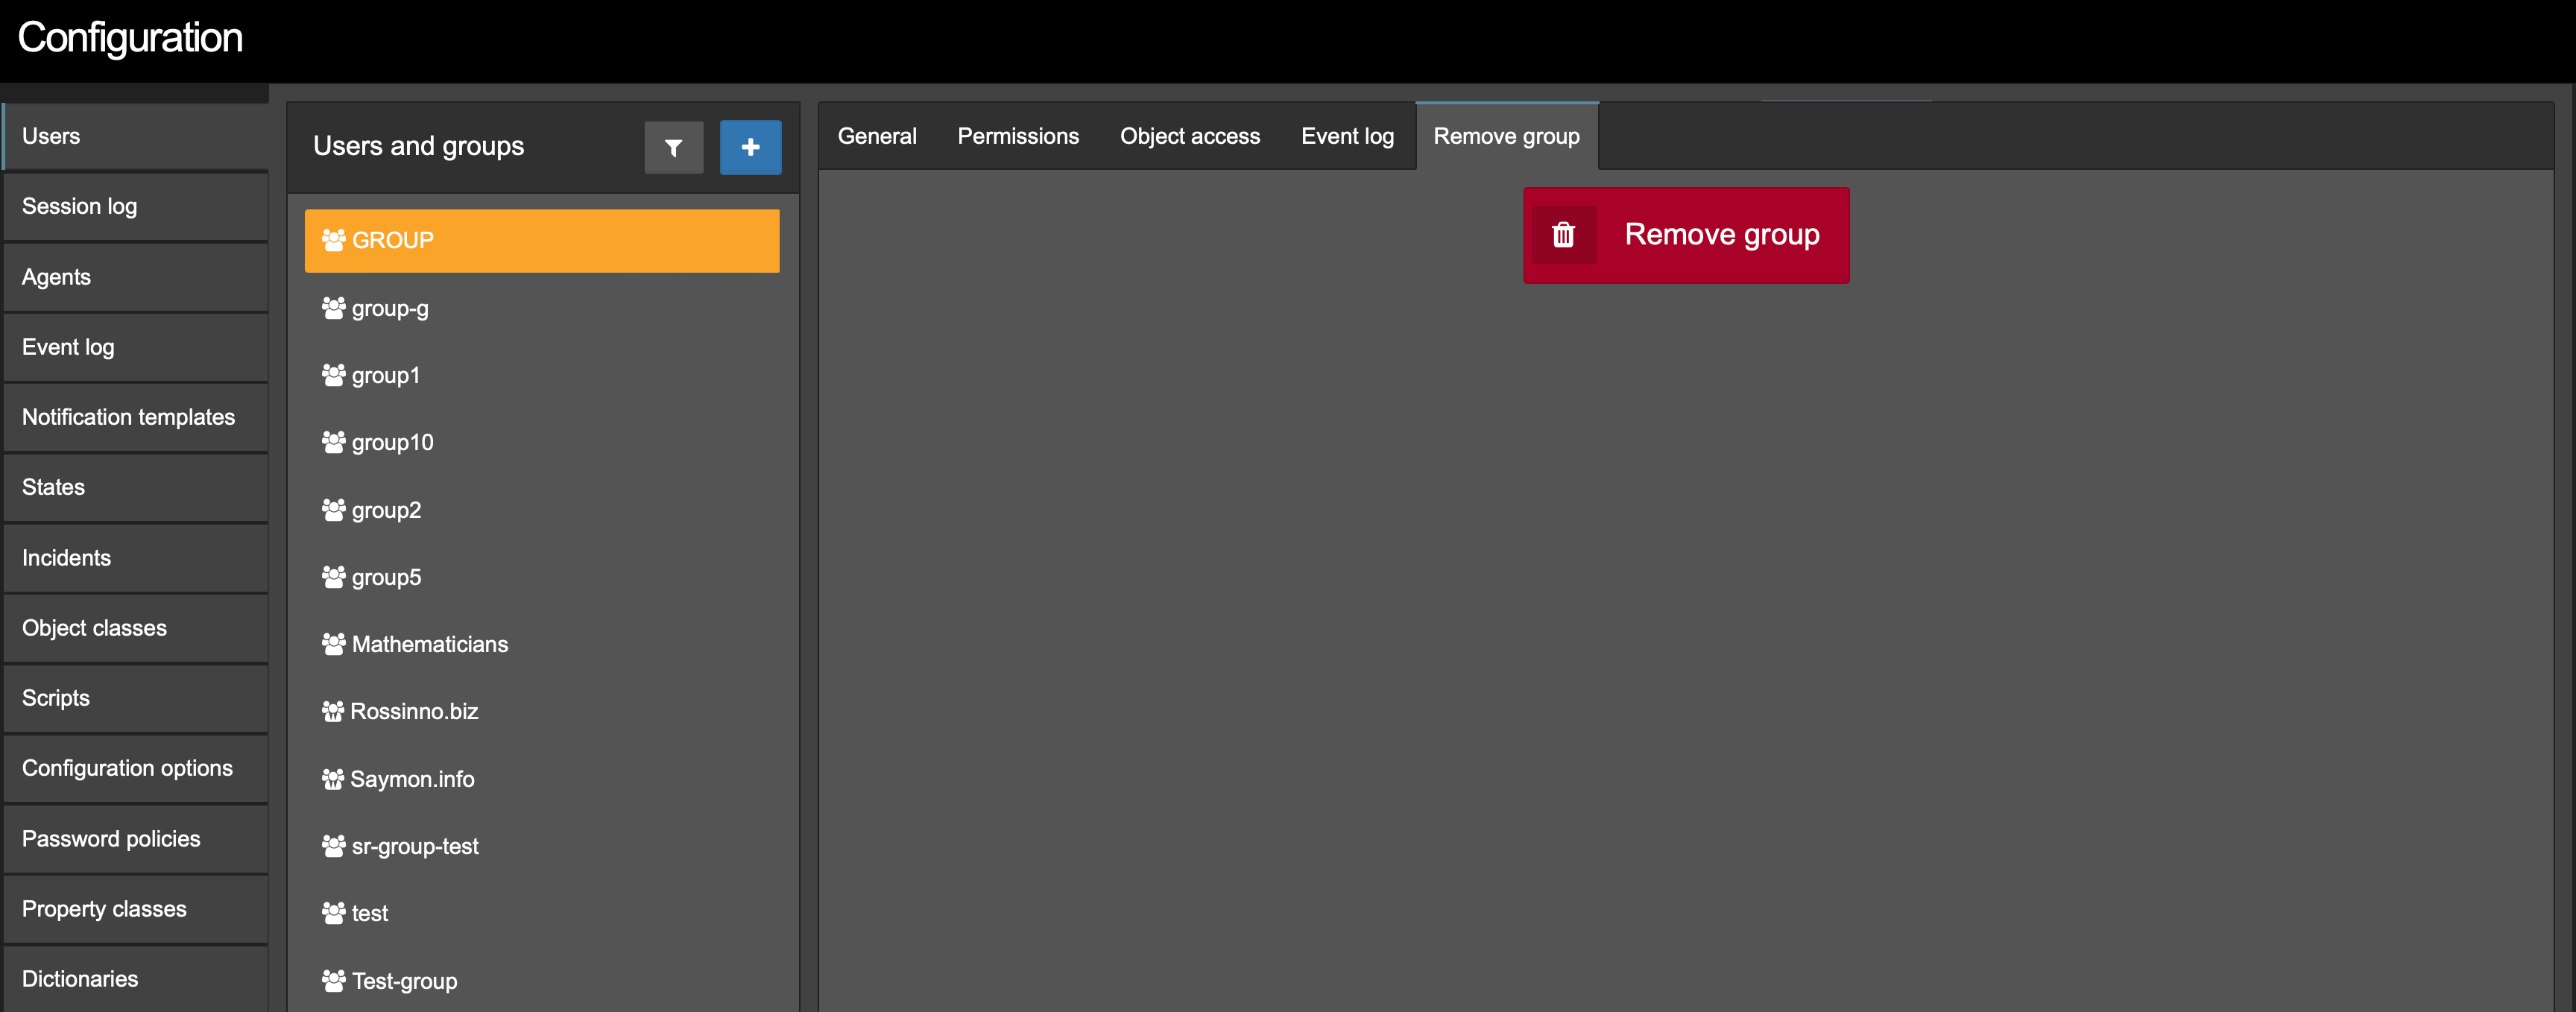Click the red Remove group button
Screen dimensions: 2576x1012
pyautogui.click(x=1686, y=235)
